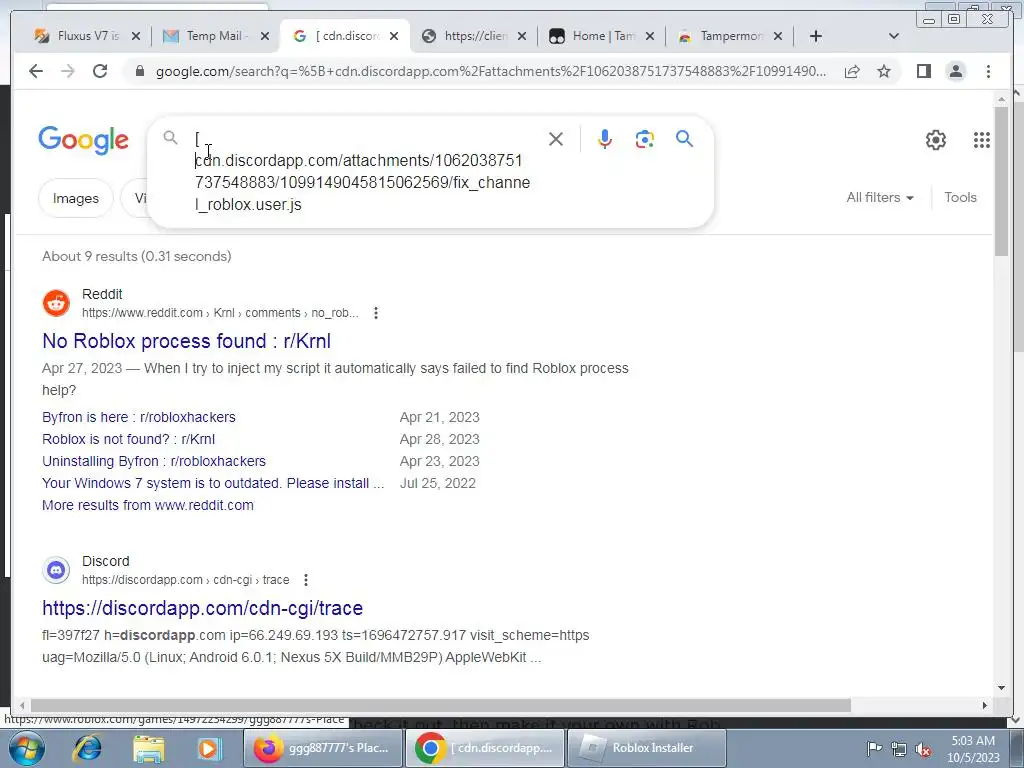Click inside the Google search text field
The image size is (1024, 768).
[362, 171]
